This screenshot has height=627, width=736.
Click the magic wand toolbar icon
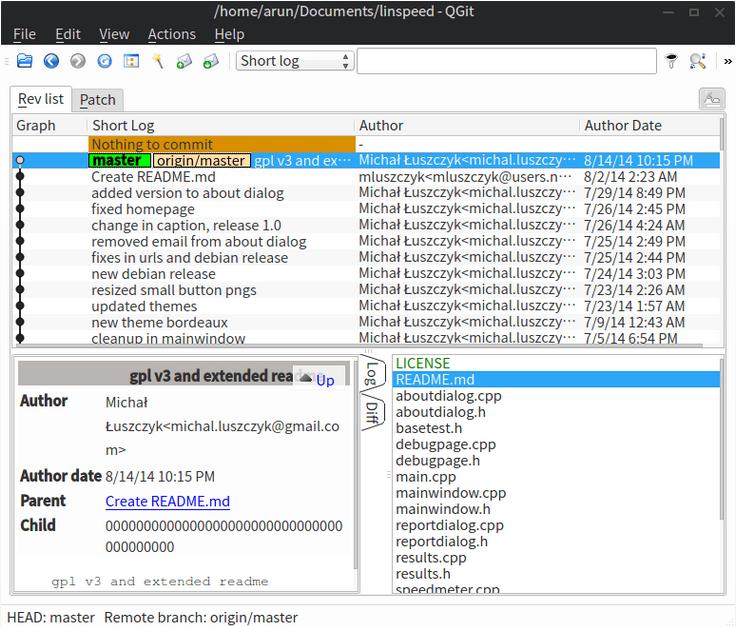pyautogui.click(x=158, y=61)
